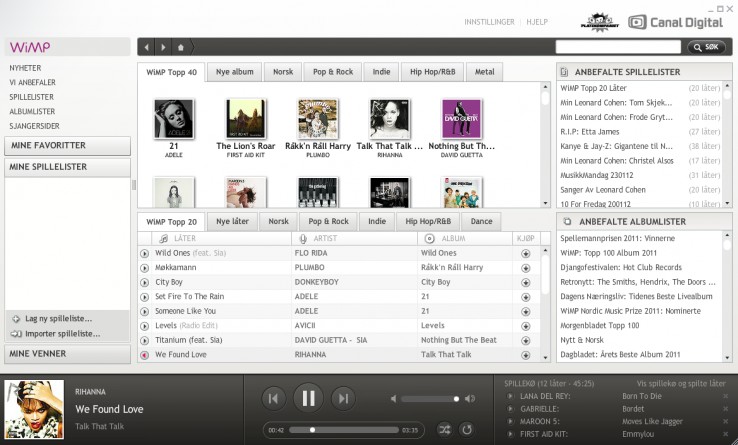Play the track City Boy
Viewport: 738px width, 445px height.
click(144, 283)
